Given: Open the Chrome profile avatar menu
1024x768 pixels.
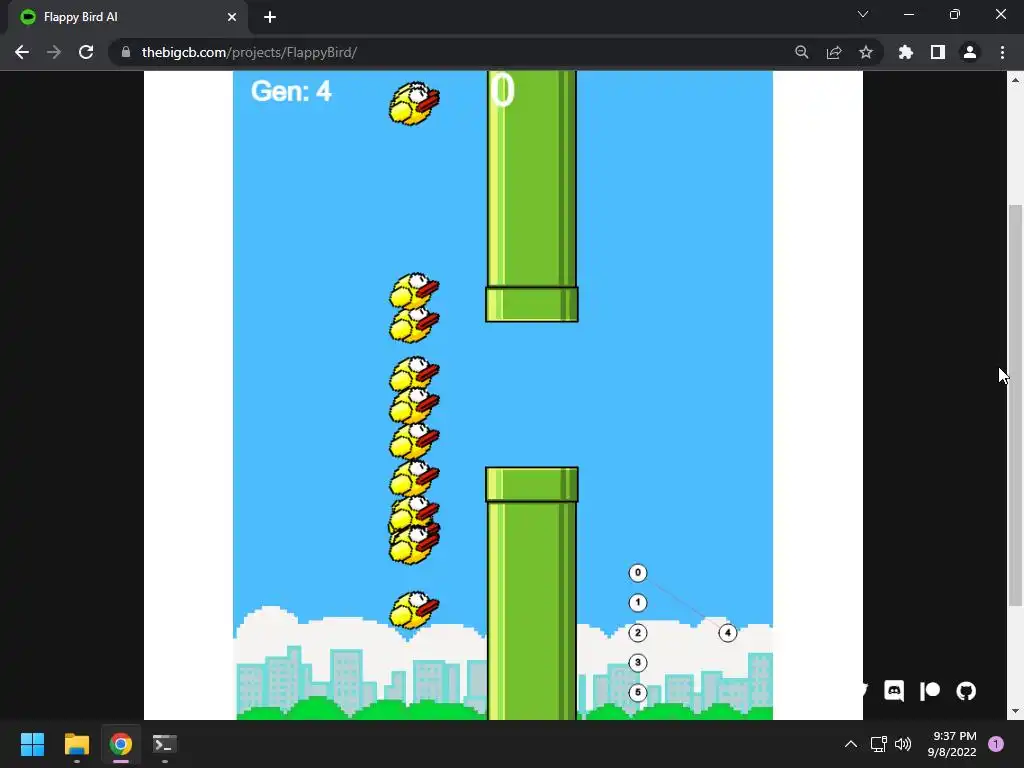Looking at the screenshot, I should pos(969,52).
